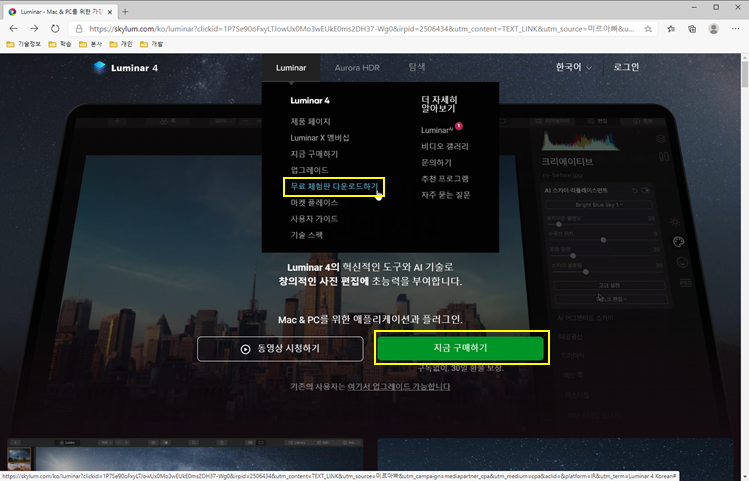Click the user profile avatar icon
The image size is (749, 481).
(x=714, y=29)
